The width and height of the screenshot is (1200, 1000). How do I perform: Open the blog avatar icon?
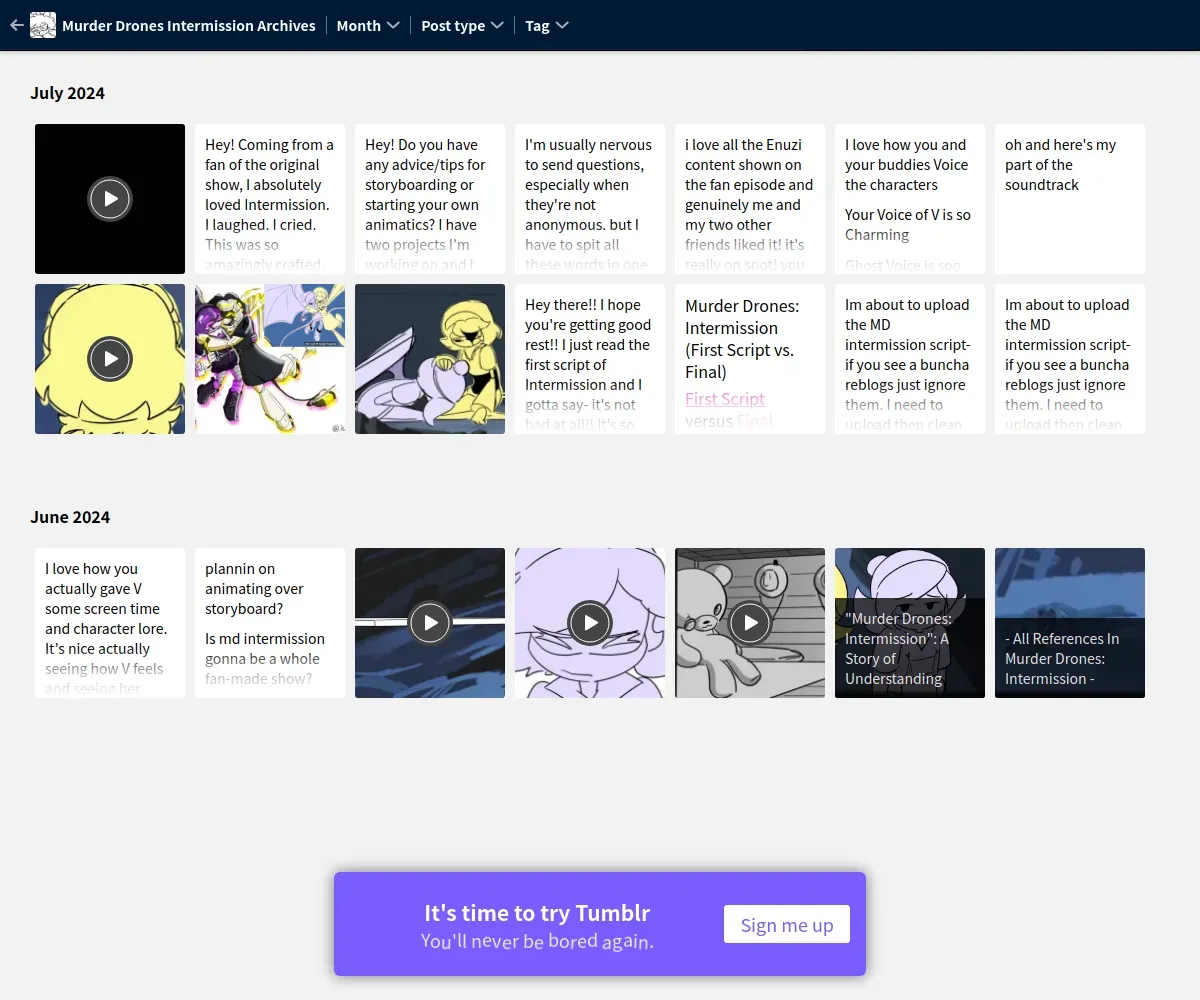click(43, 25)
